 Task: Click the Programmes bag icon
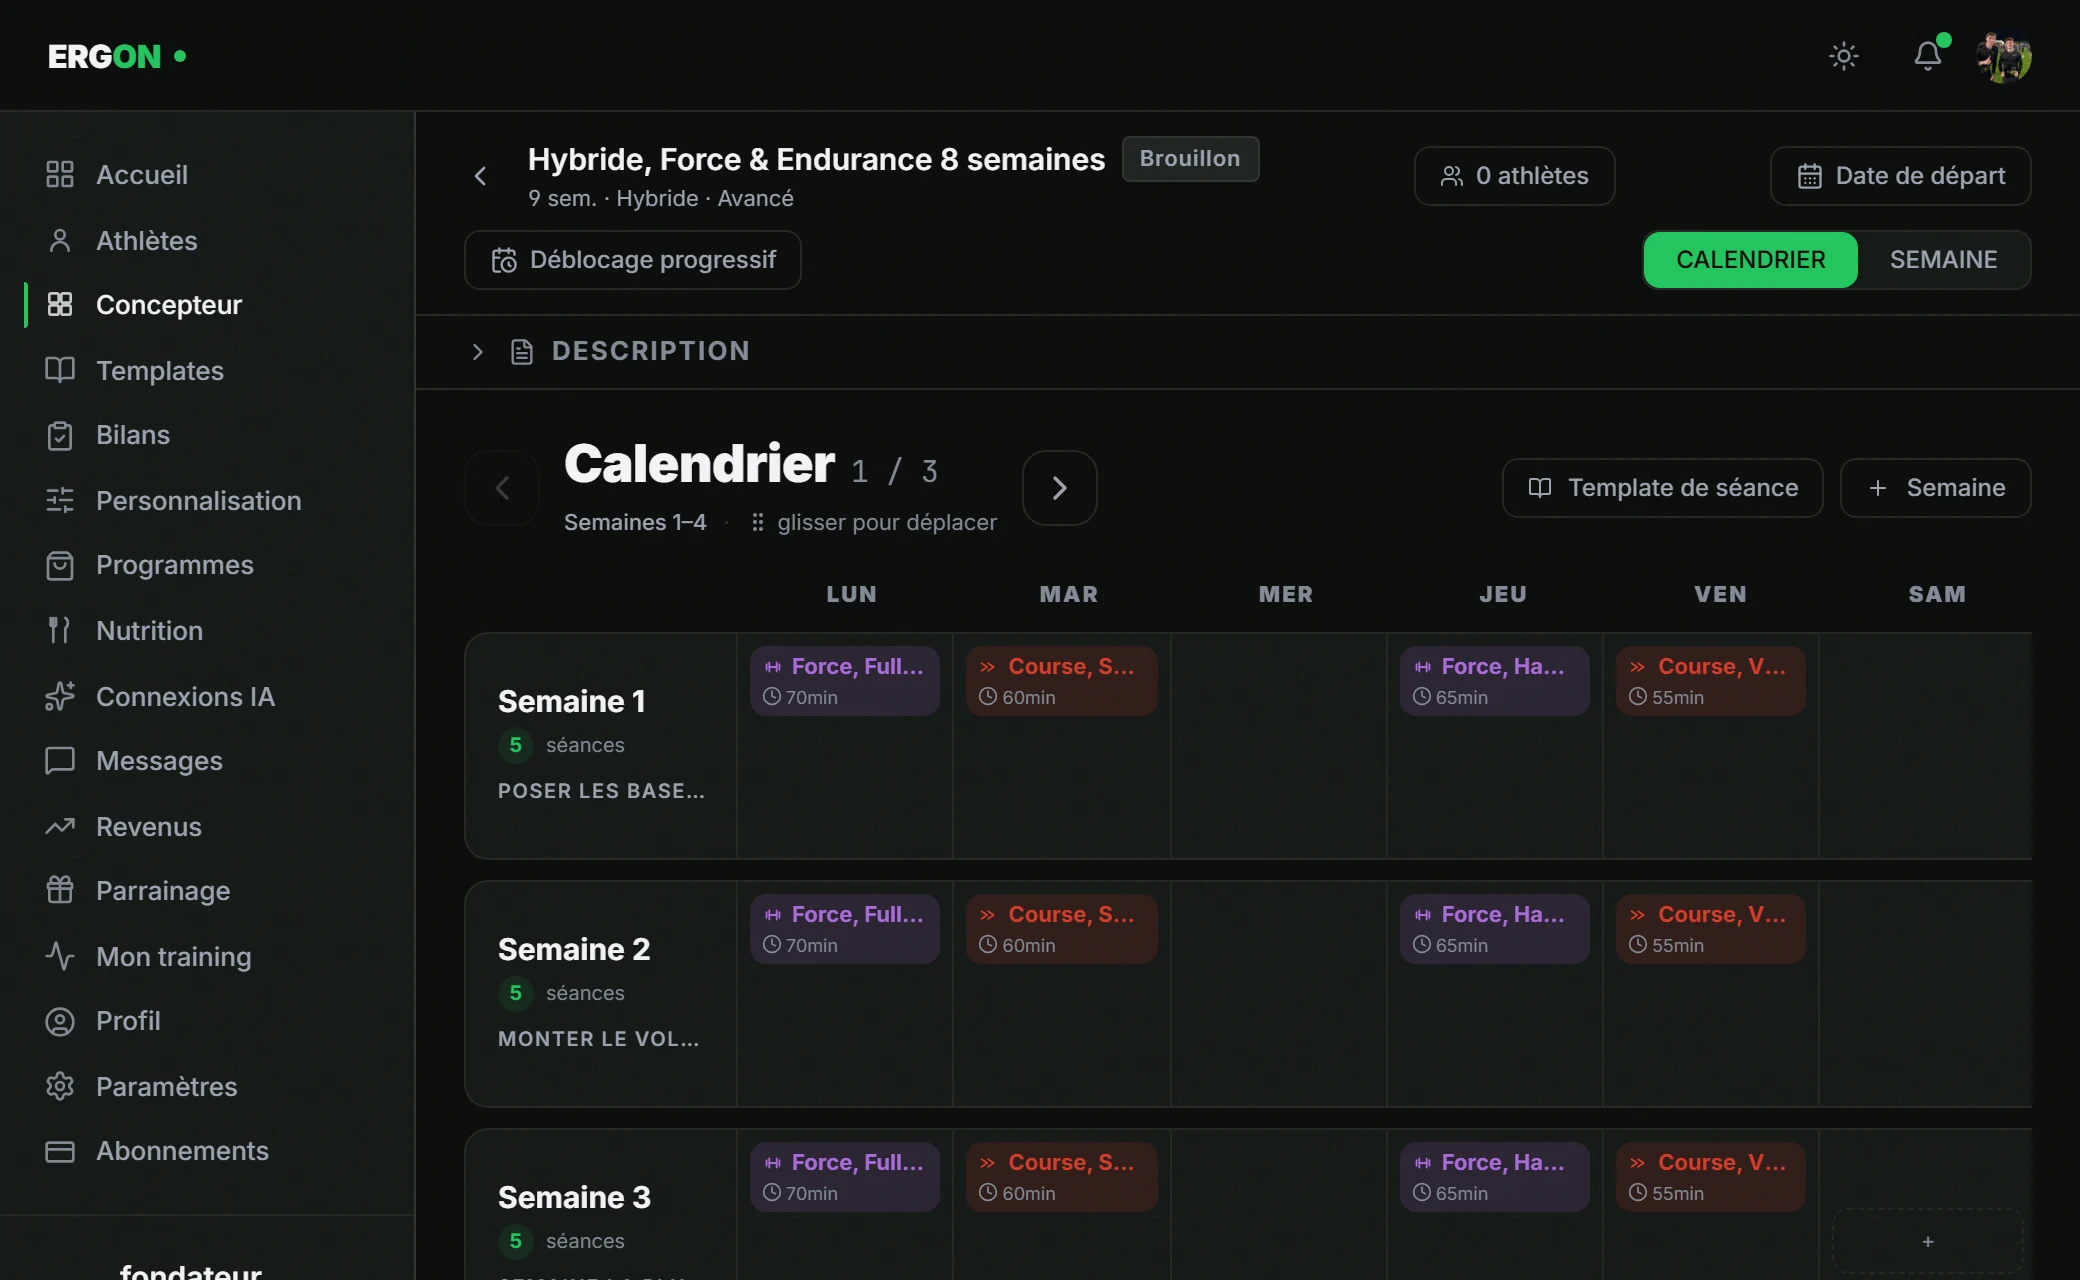pyautogui.click(x=60, y=565)
